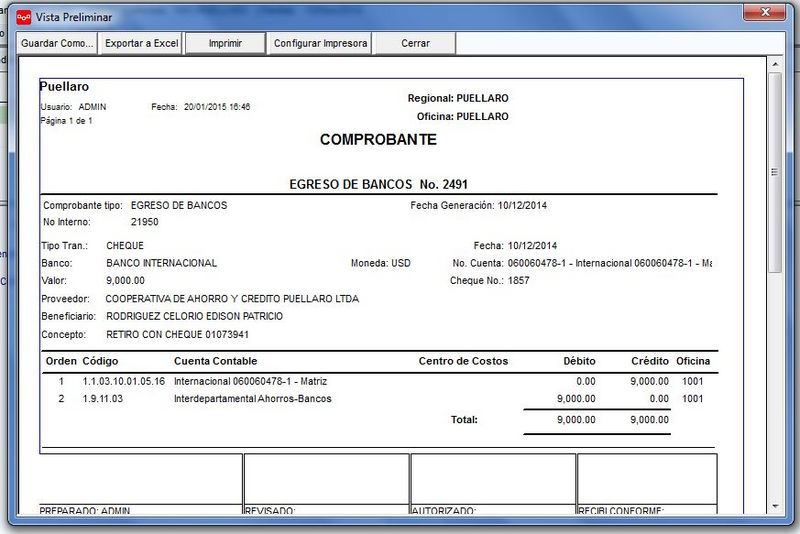
Task: Click the vertical scrollbar thumb
Action: point(775,172)
